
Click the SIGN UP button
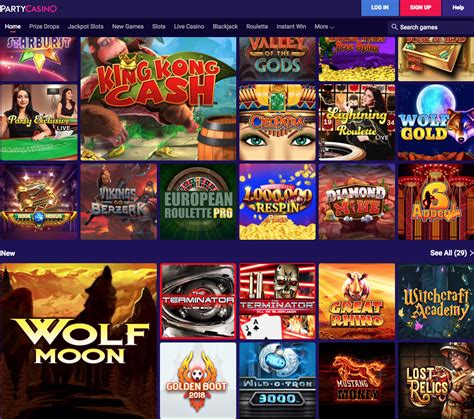420,8
